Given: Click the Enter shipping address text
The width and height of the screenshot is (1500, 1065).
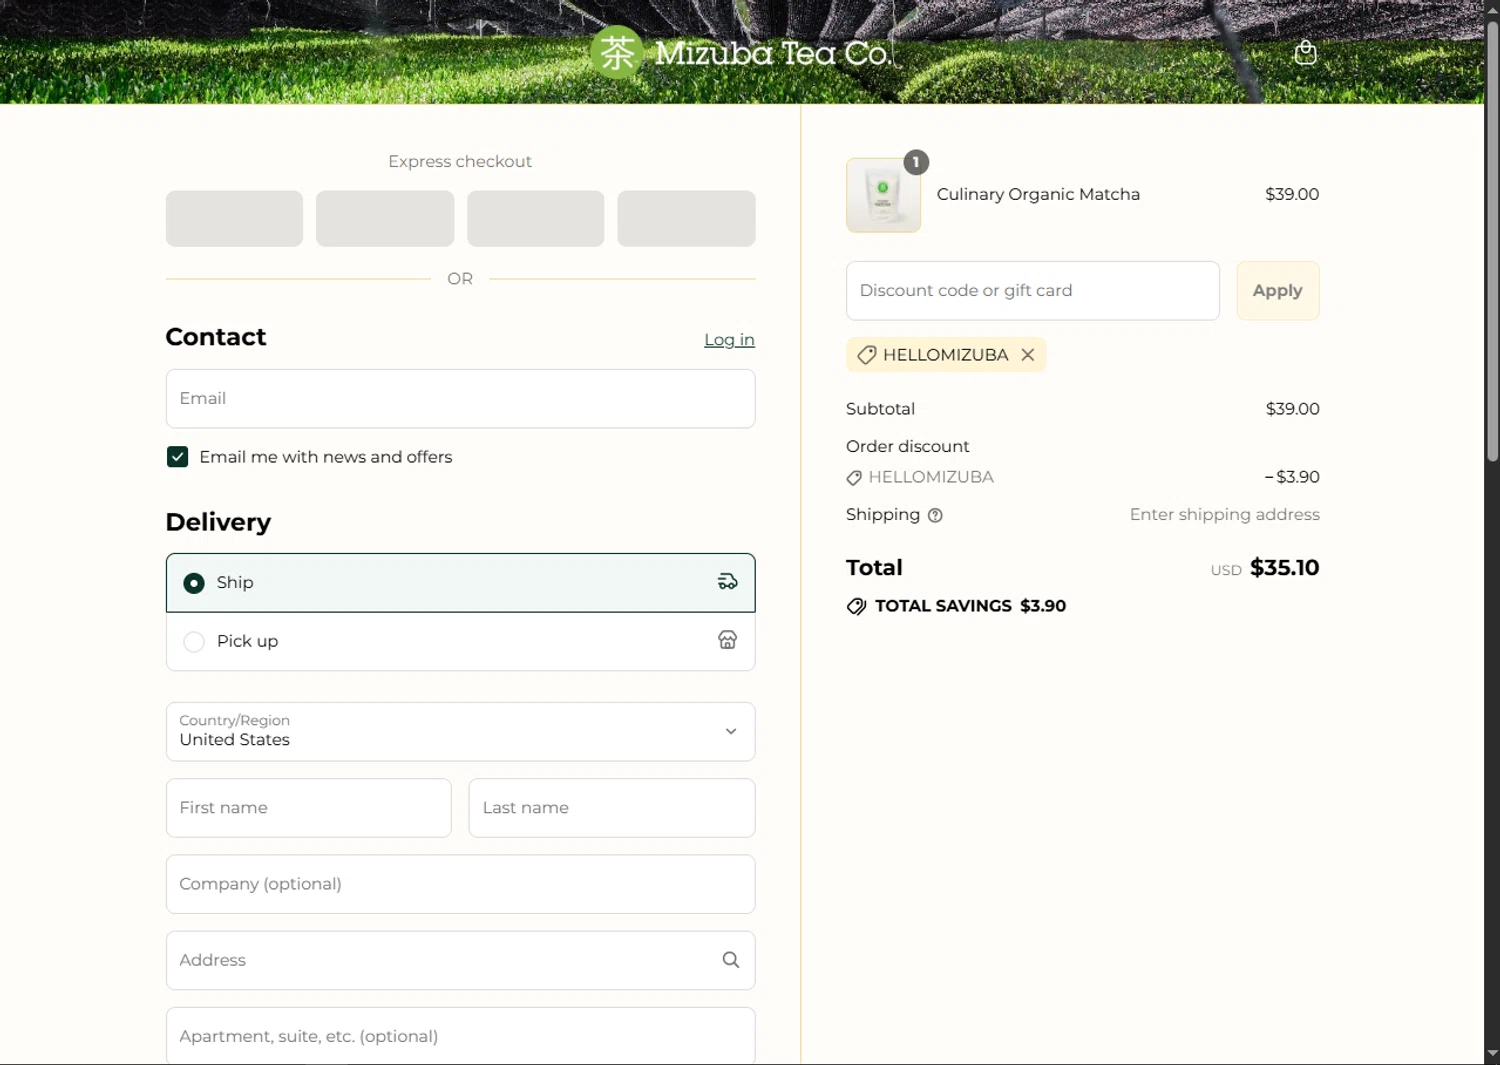Looking at the screenshot, I should (x=1224, y=515).
